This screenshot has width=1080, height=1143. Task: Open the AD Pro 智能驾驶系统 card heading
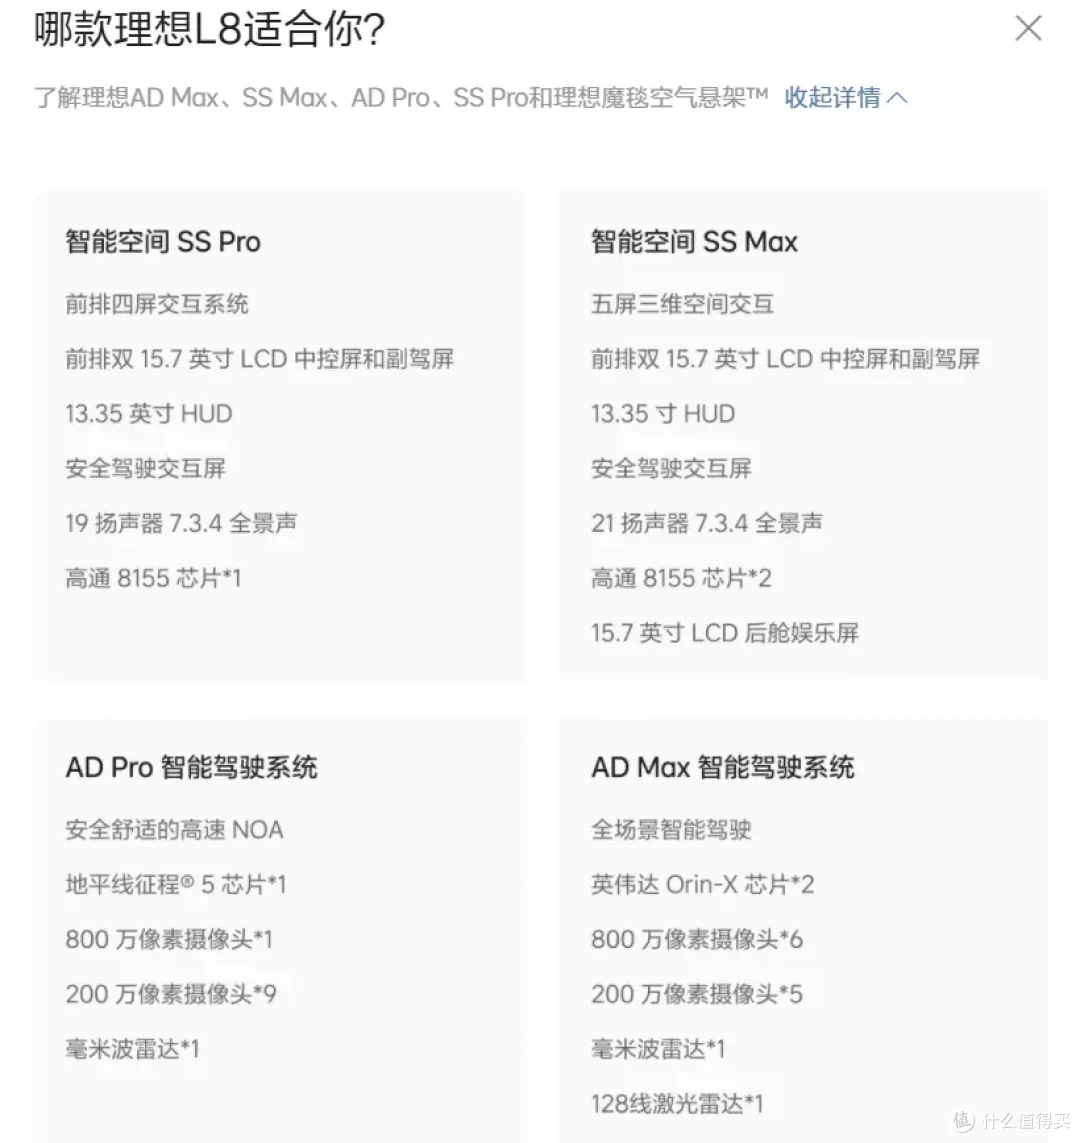(192, 767)
